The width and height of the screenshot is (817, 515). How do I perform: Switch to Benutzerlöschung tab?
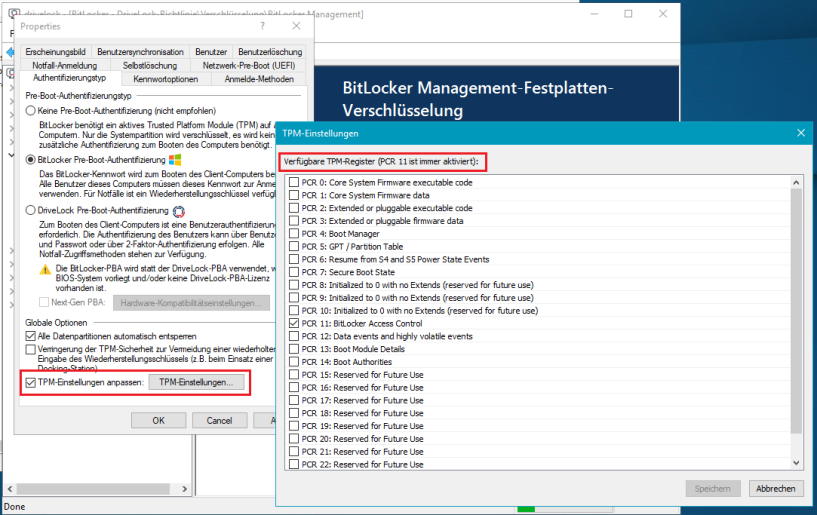coord(270,52)
